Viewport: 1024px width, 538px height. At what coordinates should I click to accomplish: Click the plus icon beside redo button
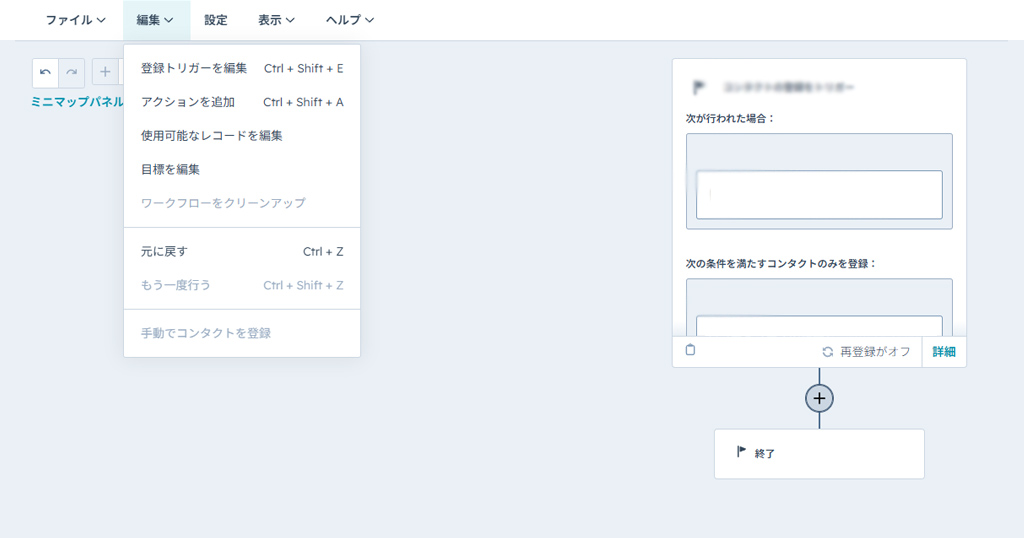[105, 72]
